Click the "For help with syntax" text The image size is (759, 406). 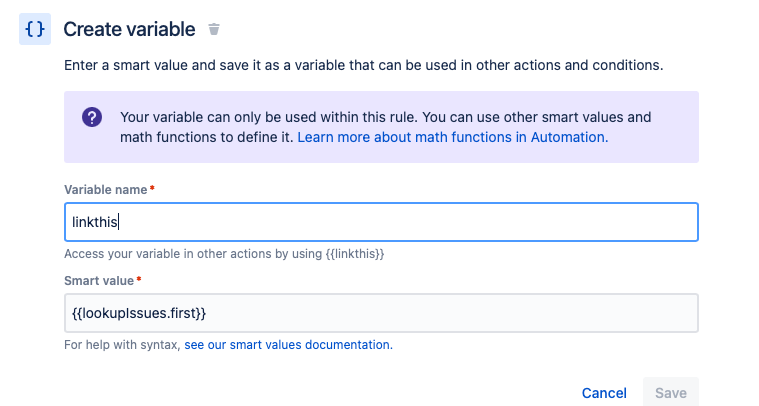pos(122,345)
